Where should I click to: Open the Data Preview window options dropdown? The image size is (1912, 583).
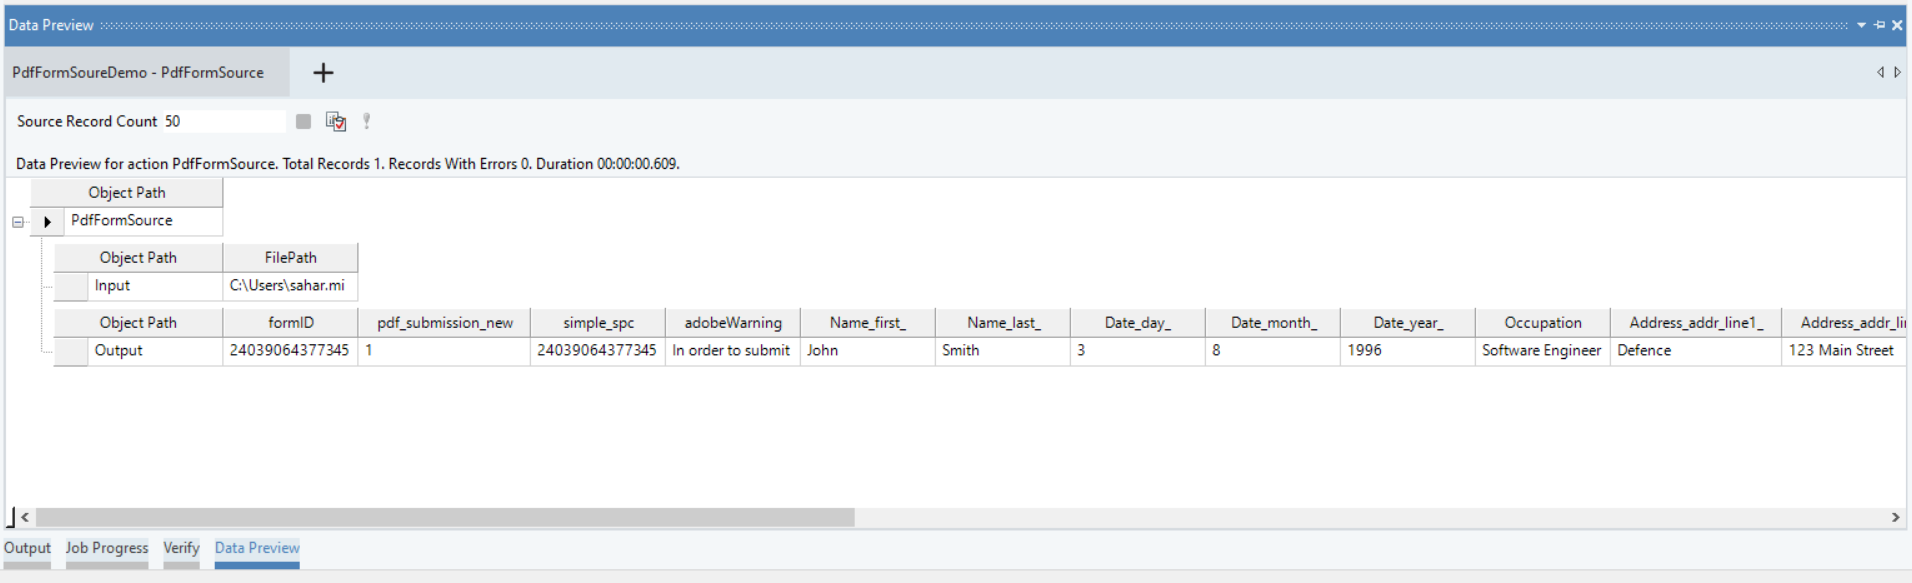coord(1861,25)
